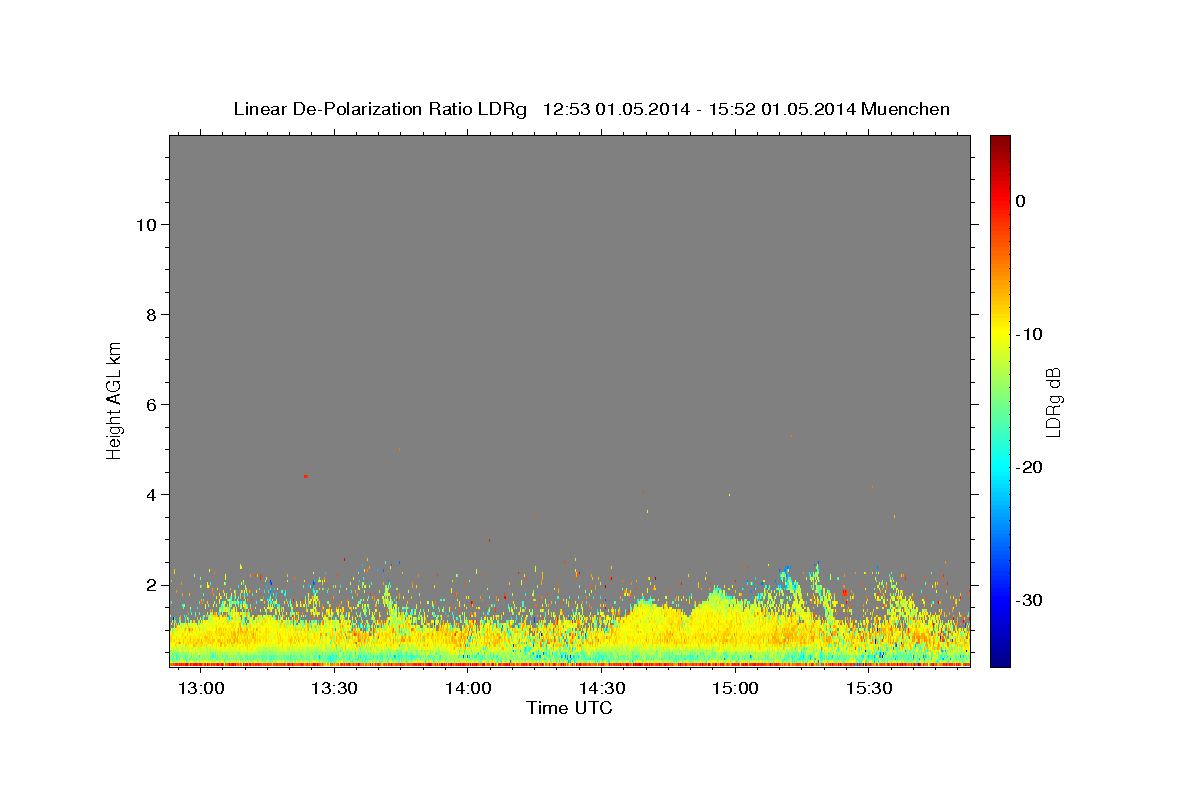
Task: Click the 13:30 time axis label
Action: point(335,689)
